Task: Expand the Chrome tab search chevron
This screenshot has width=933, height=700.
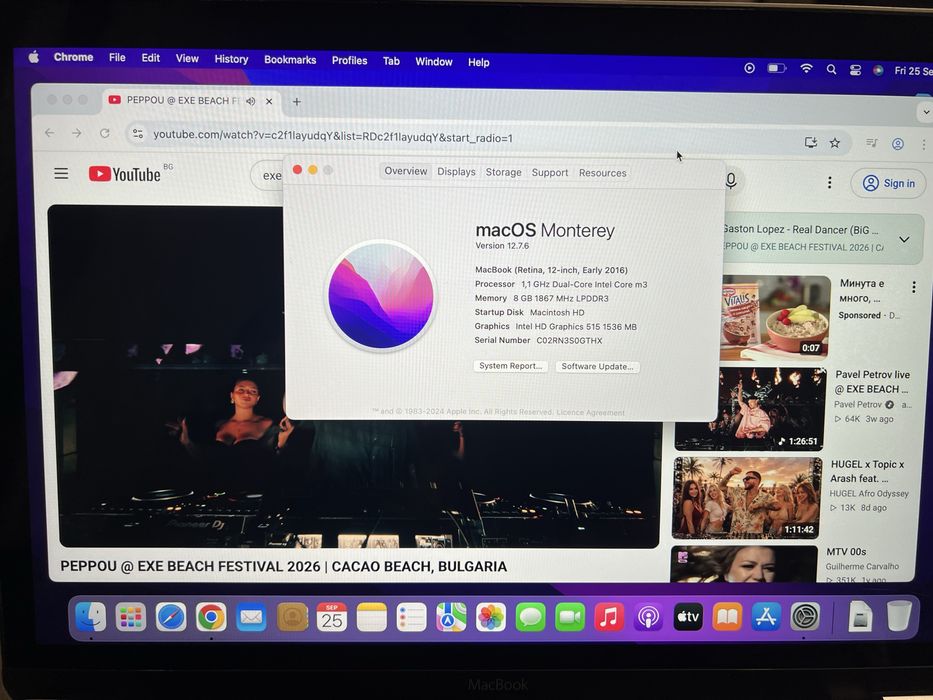Action: coord(926,112)
